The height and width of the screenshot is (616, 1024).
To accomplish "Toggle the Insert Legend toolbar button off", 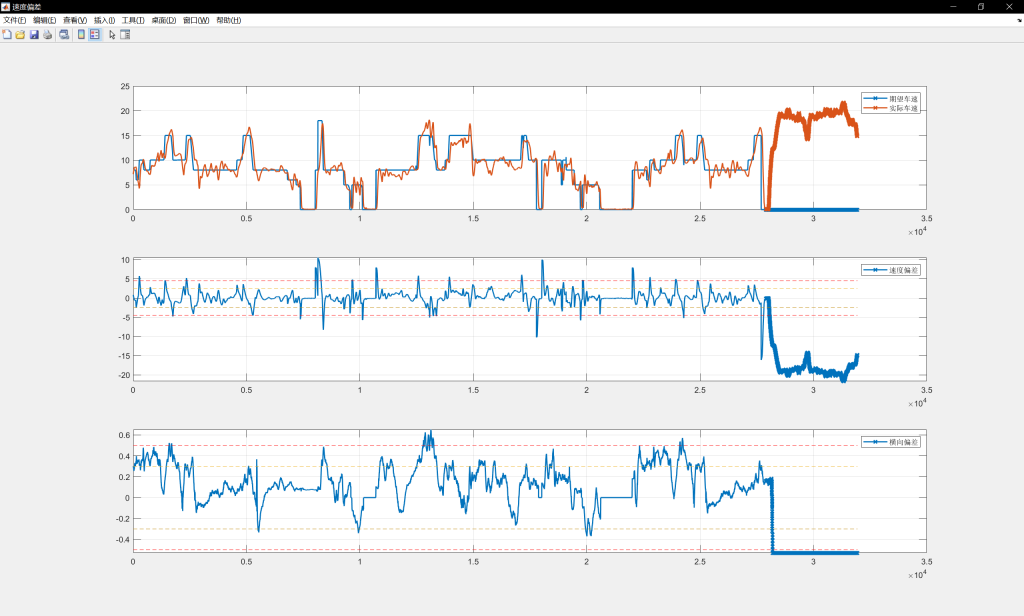I will (x=95, y=34).
